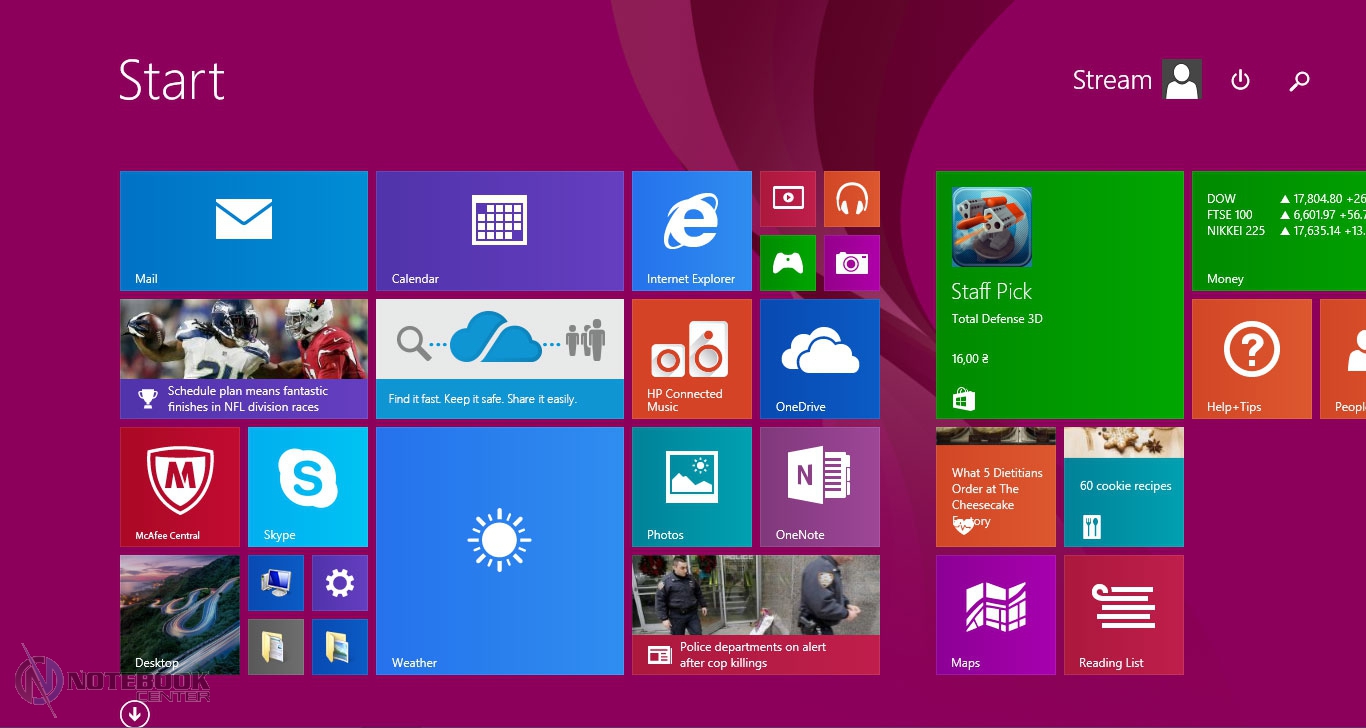Open the Staff Pick Total Defense 3D tile
The width and height of the screenshot is (1366, 728).
(x=1059, y=294)
